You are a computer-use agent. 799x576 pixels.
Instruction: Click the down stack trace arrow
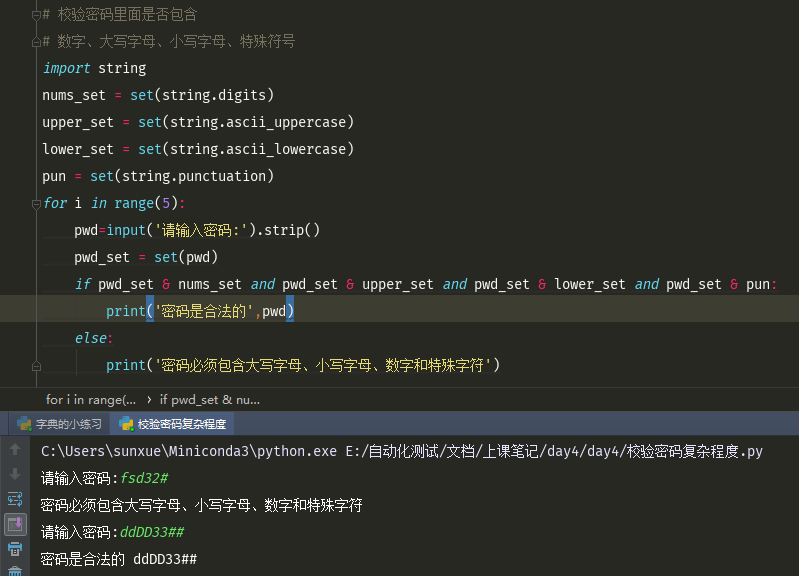coord(15,475)
